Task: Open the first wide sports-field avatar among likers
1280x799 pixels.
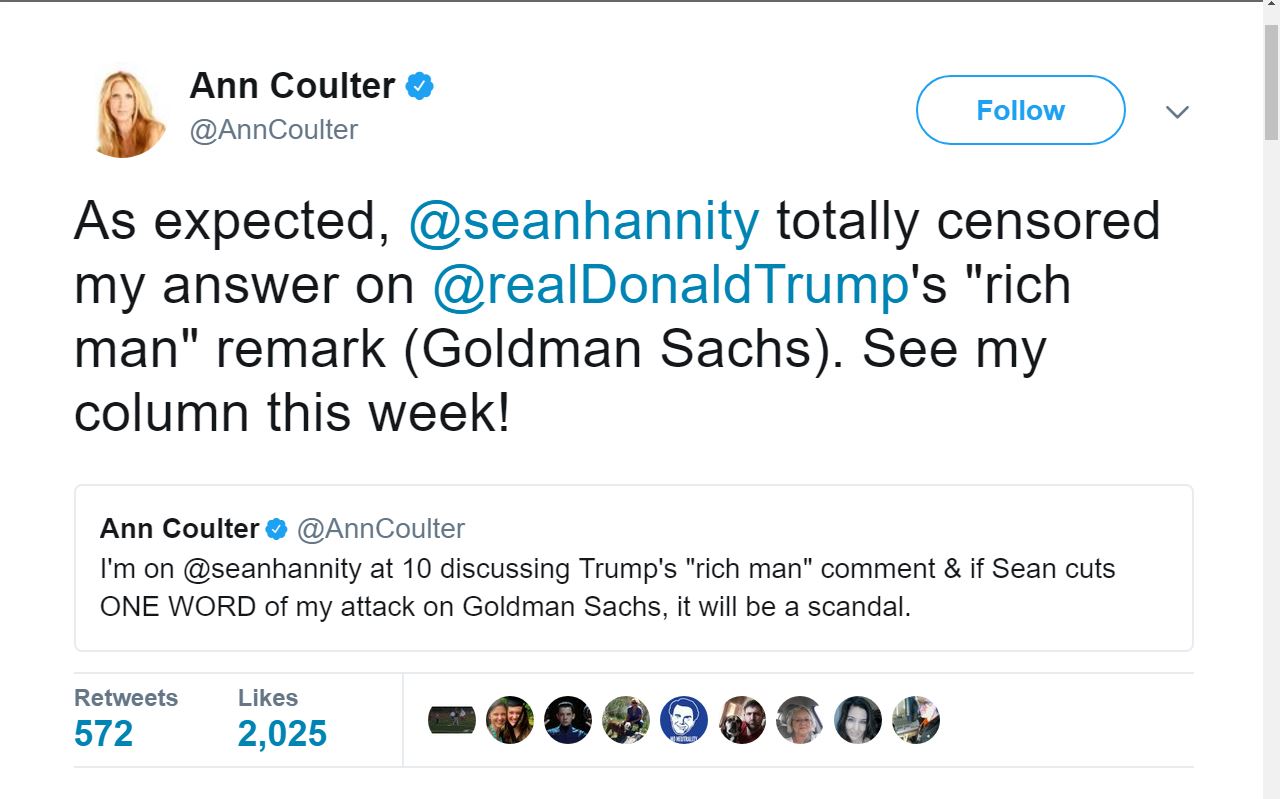Action: [x=452, y=720]
